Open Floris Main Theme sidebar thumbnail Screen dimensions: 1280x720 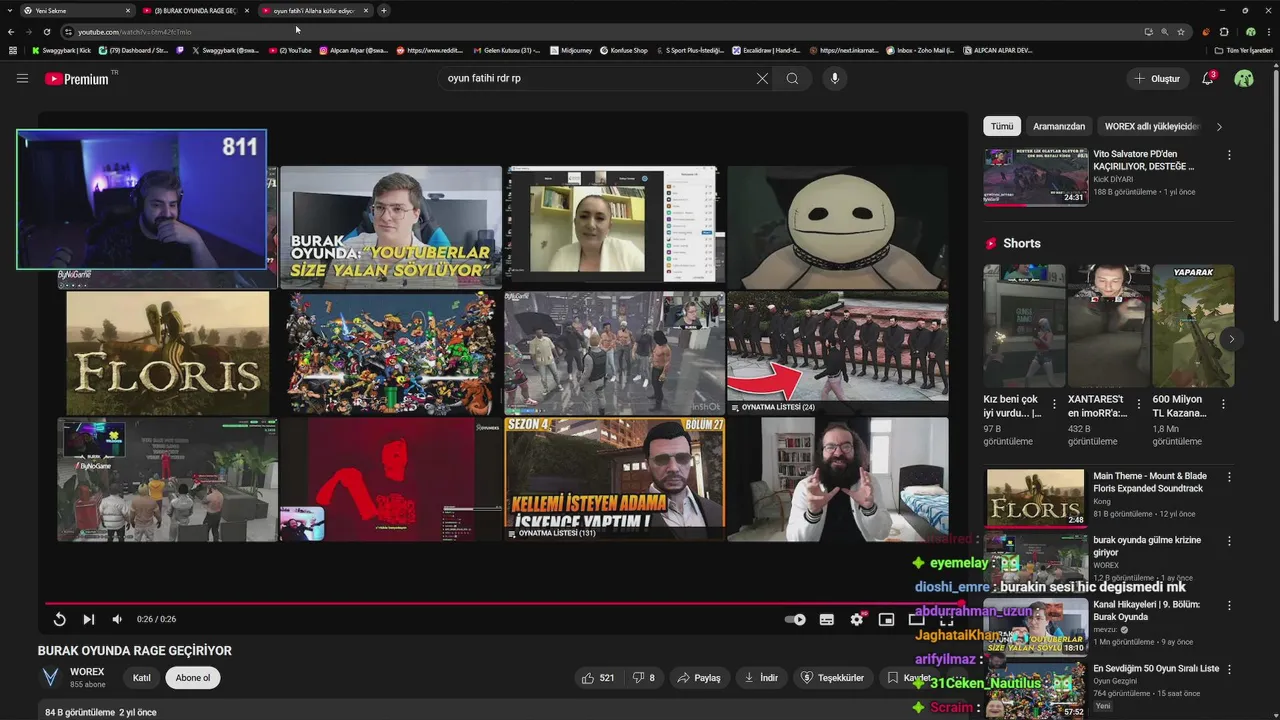(1035, 498)
